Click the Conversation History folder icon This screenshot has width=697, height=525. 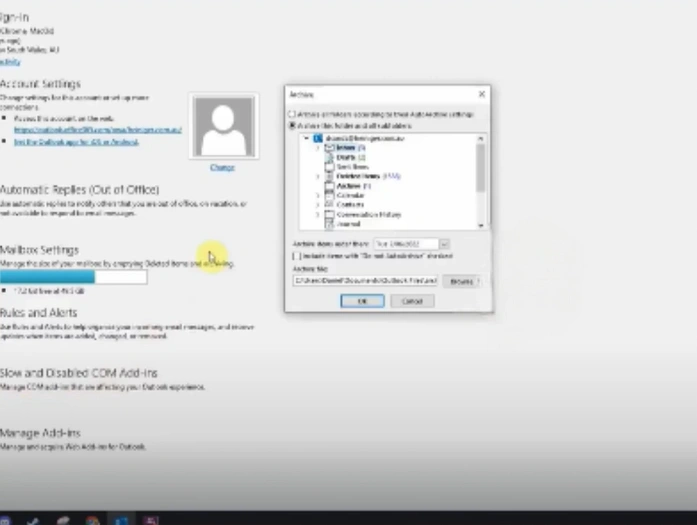point(329,215)
